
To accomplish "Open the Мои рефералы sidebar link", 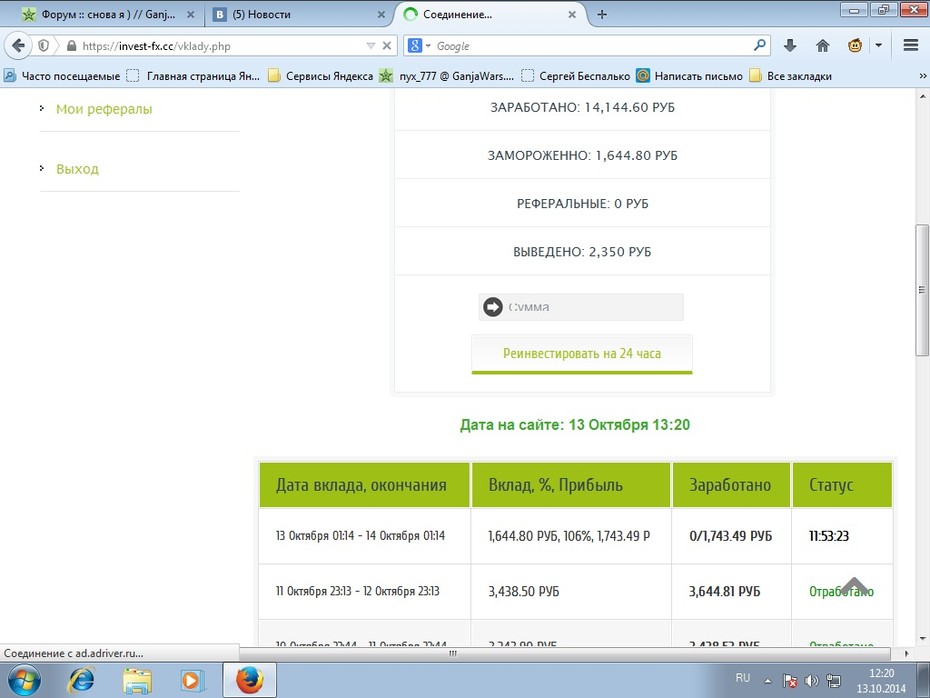I will point(104,109).
